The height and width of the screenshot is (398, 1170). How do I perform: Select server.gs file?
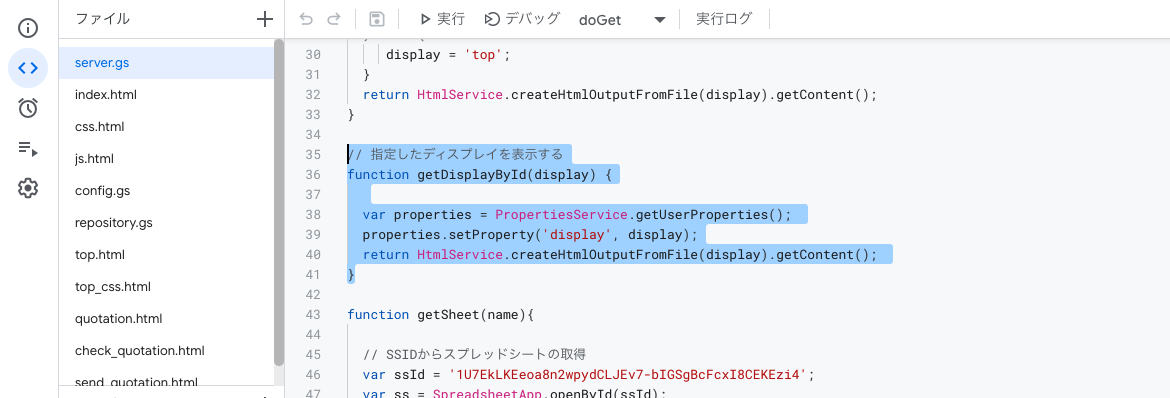(x=166, y=63)
